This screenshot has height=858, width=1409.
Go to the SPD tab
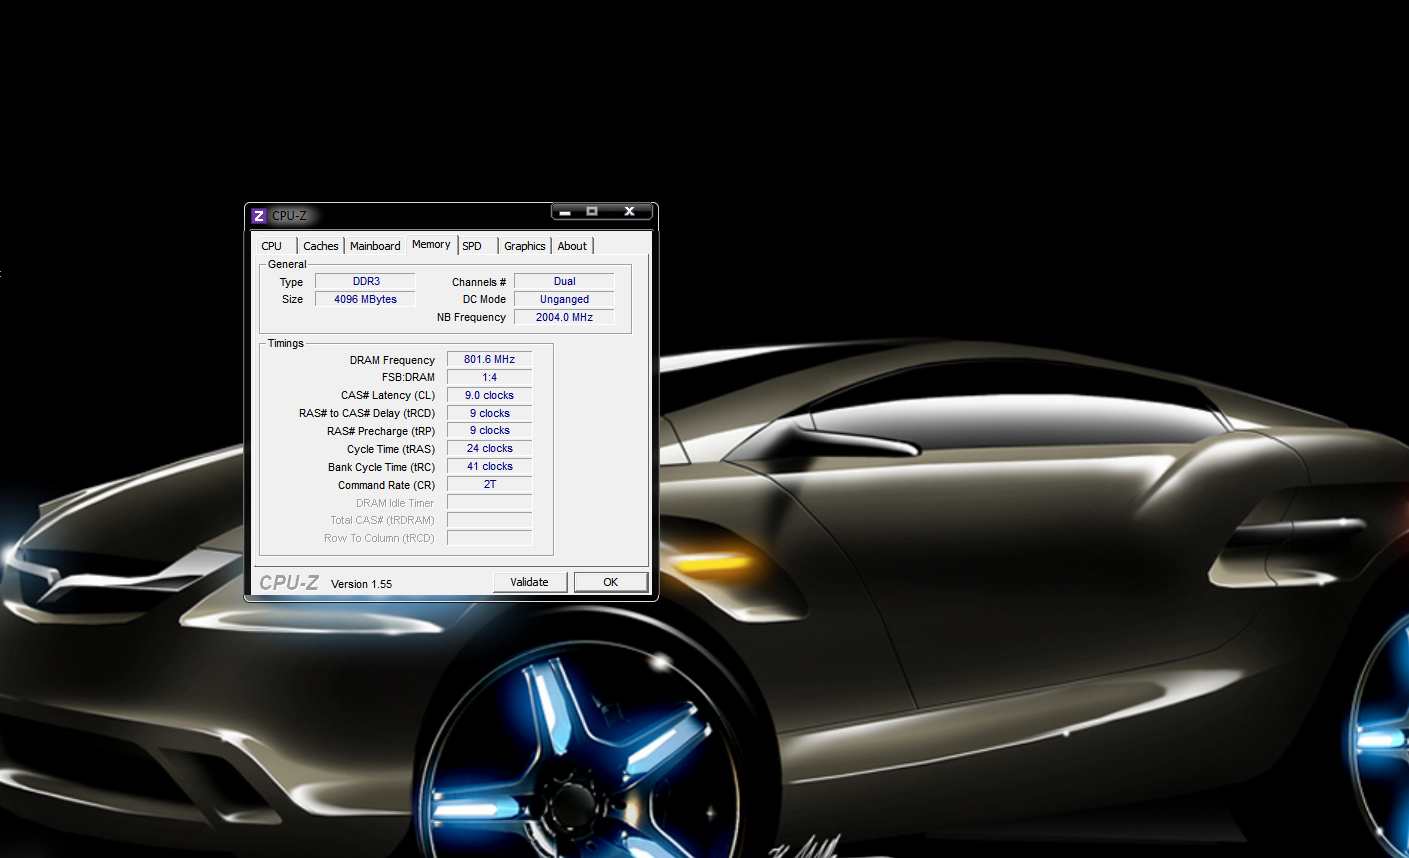click(472, 246)
